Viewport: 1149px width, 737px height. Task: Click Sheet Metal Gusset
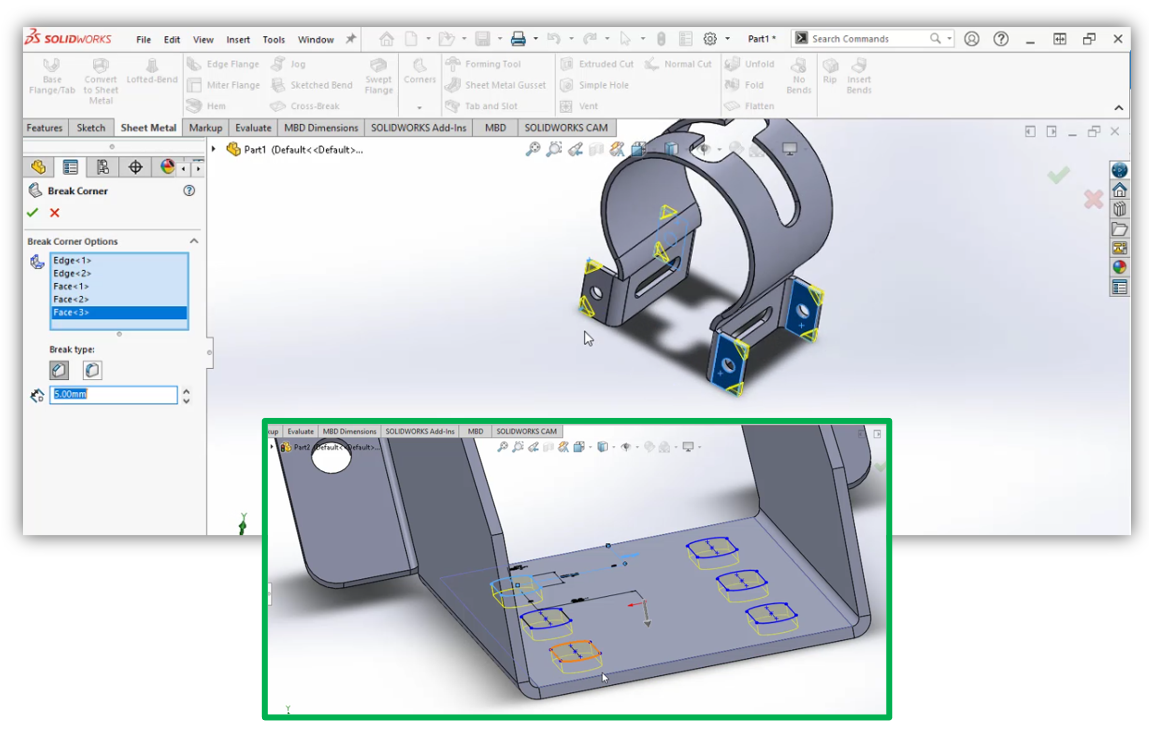496,85
